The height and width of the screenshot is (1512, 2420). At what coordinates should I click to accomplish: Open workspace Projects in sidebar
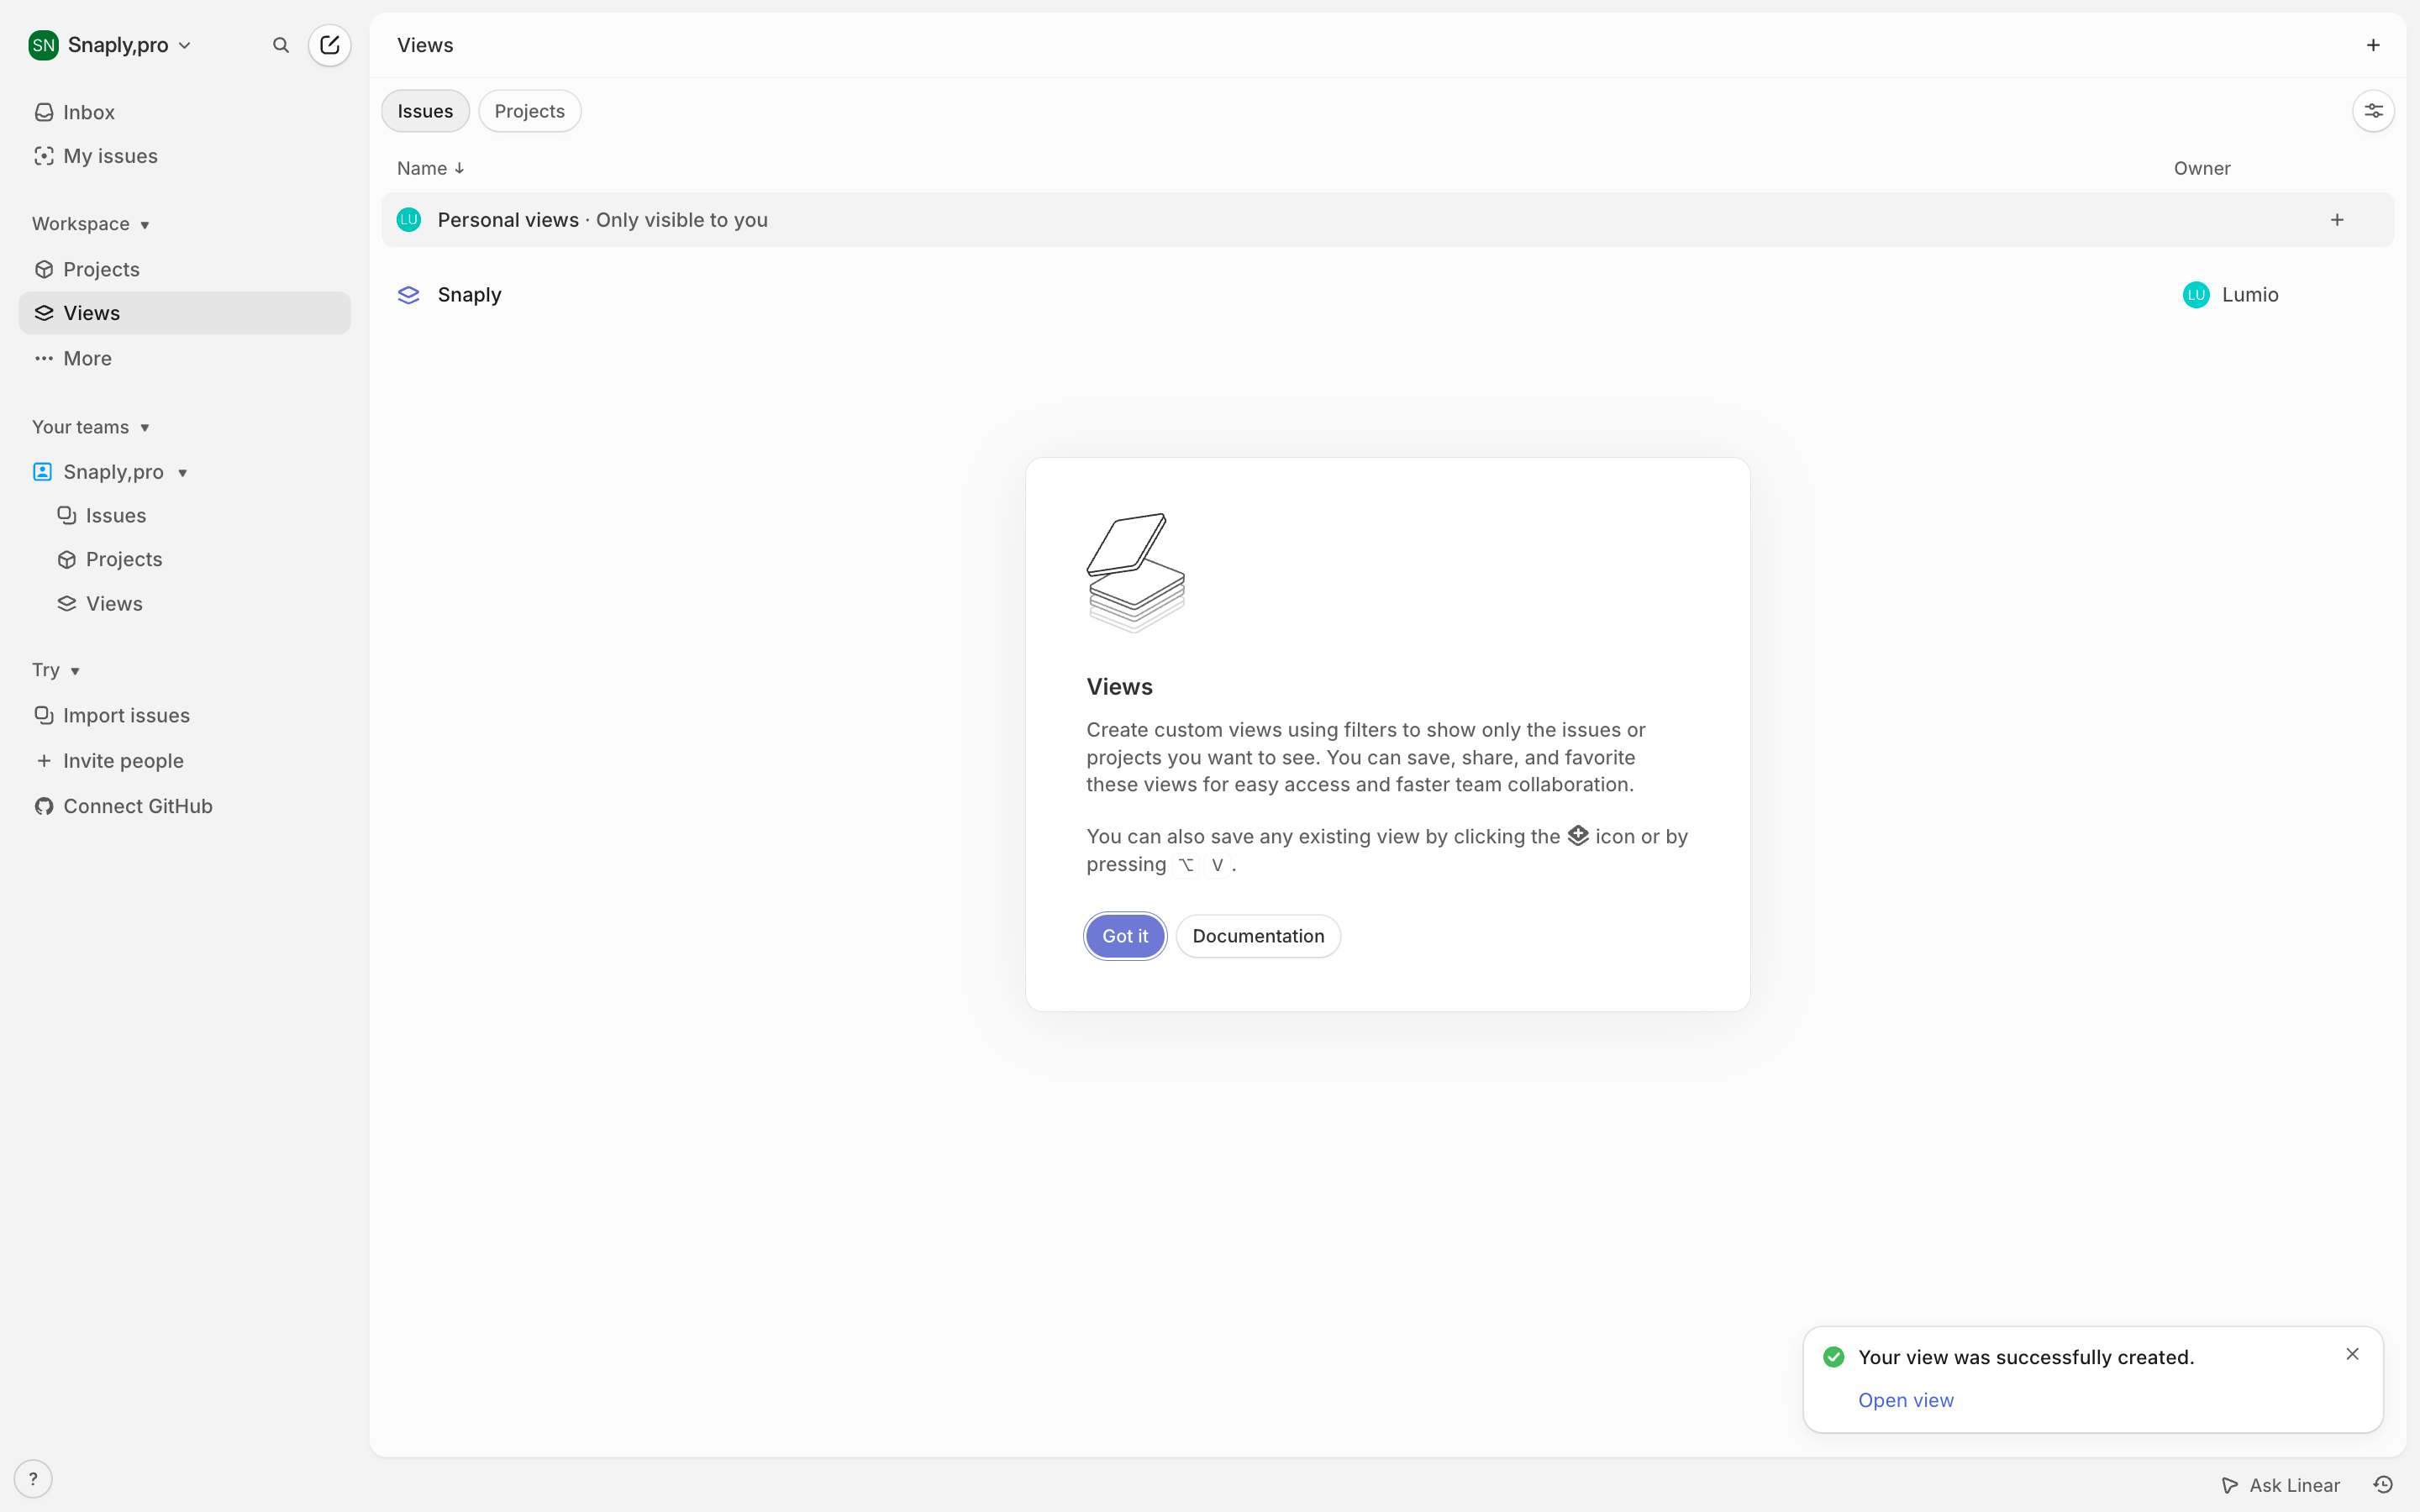(184, 269)
